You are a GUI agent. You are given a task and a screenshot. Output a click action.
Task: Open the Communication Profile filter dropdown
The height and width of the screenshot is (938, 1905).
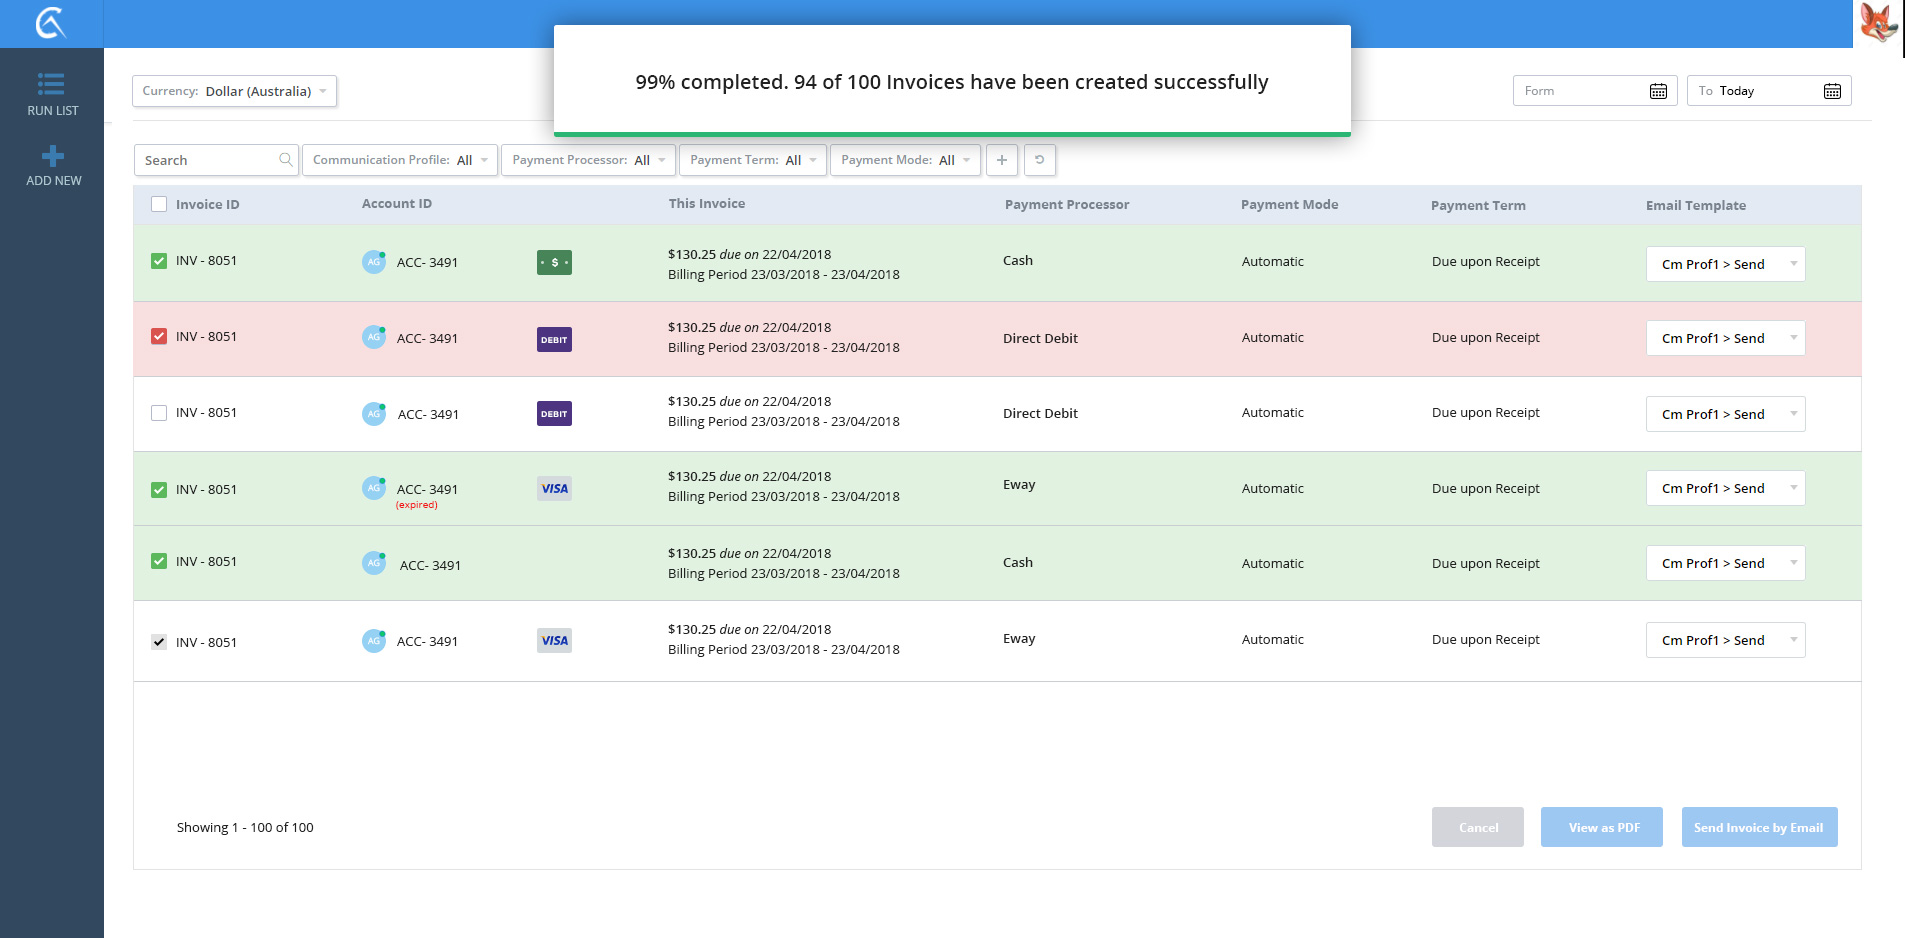(399, 160)
